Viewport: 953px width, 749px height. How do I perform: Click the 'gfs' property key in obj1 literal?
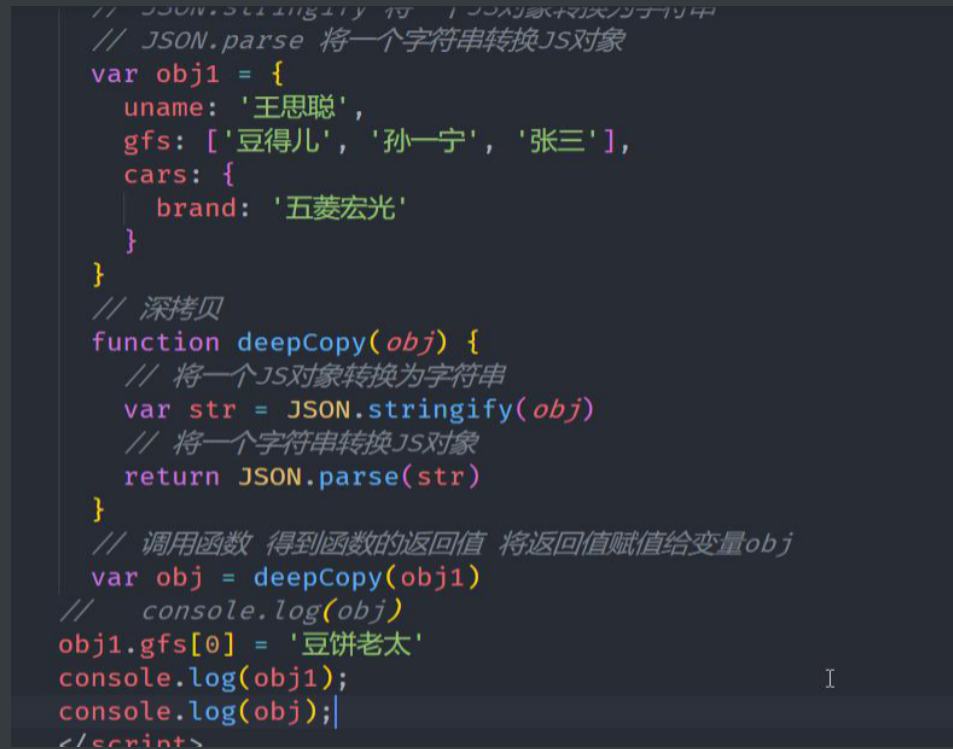[147, 142]
